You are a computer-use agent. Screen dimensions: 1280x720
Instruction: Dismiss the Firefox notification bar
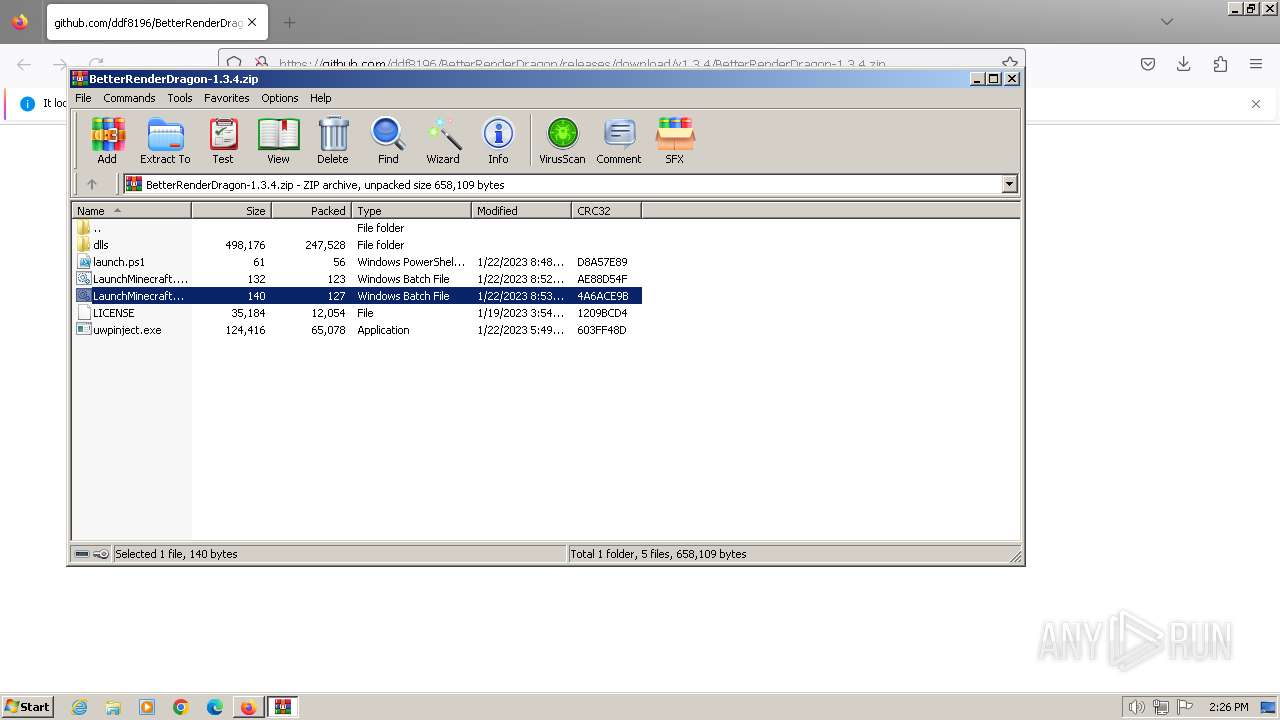pyautogui.click(x=1256, y=104)
